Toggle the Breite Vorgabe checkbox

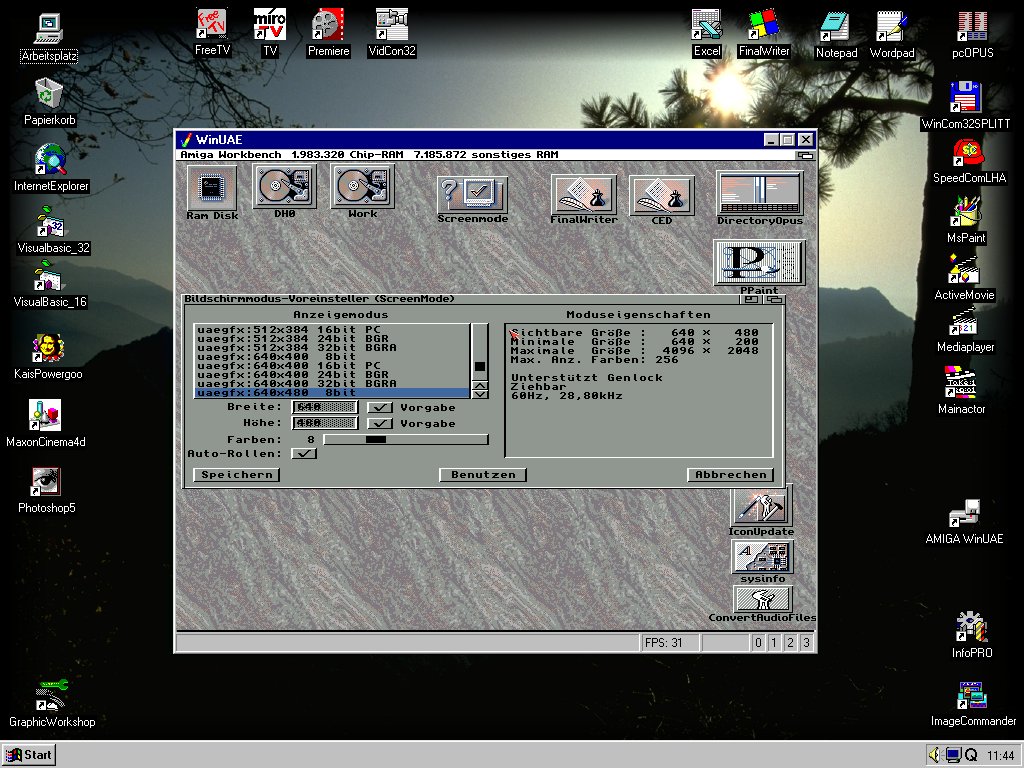click(379, 407)
